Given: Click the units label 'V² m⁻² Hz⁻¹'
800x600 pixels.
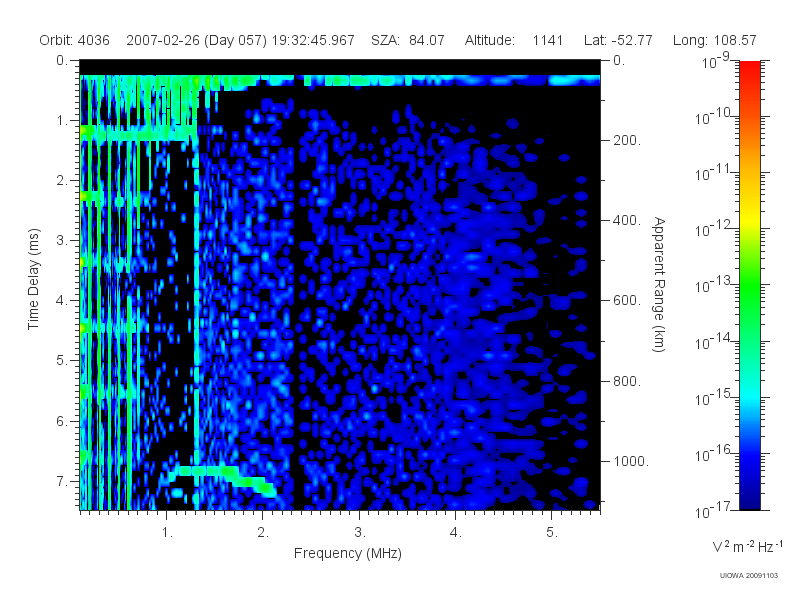Looking at the screenshot, I should click(747, 546).
